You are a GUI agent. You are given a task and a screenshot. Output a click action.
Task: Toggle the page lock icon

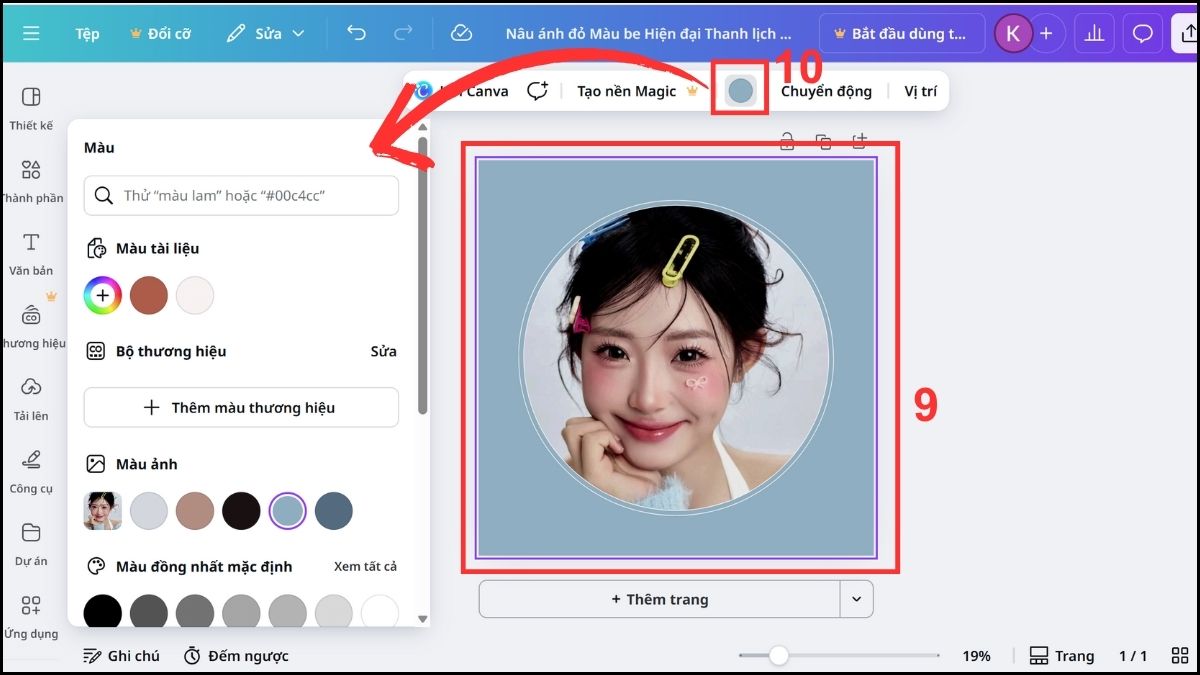coord(786,141)
